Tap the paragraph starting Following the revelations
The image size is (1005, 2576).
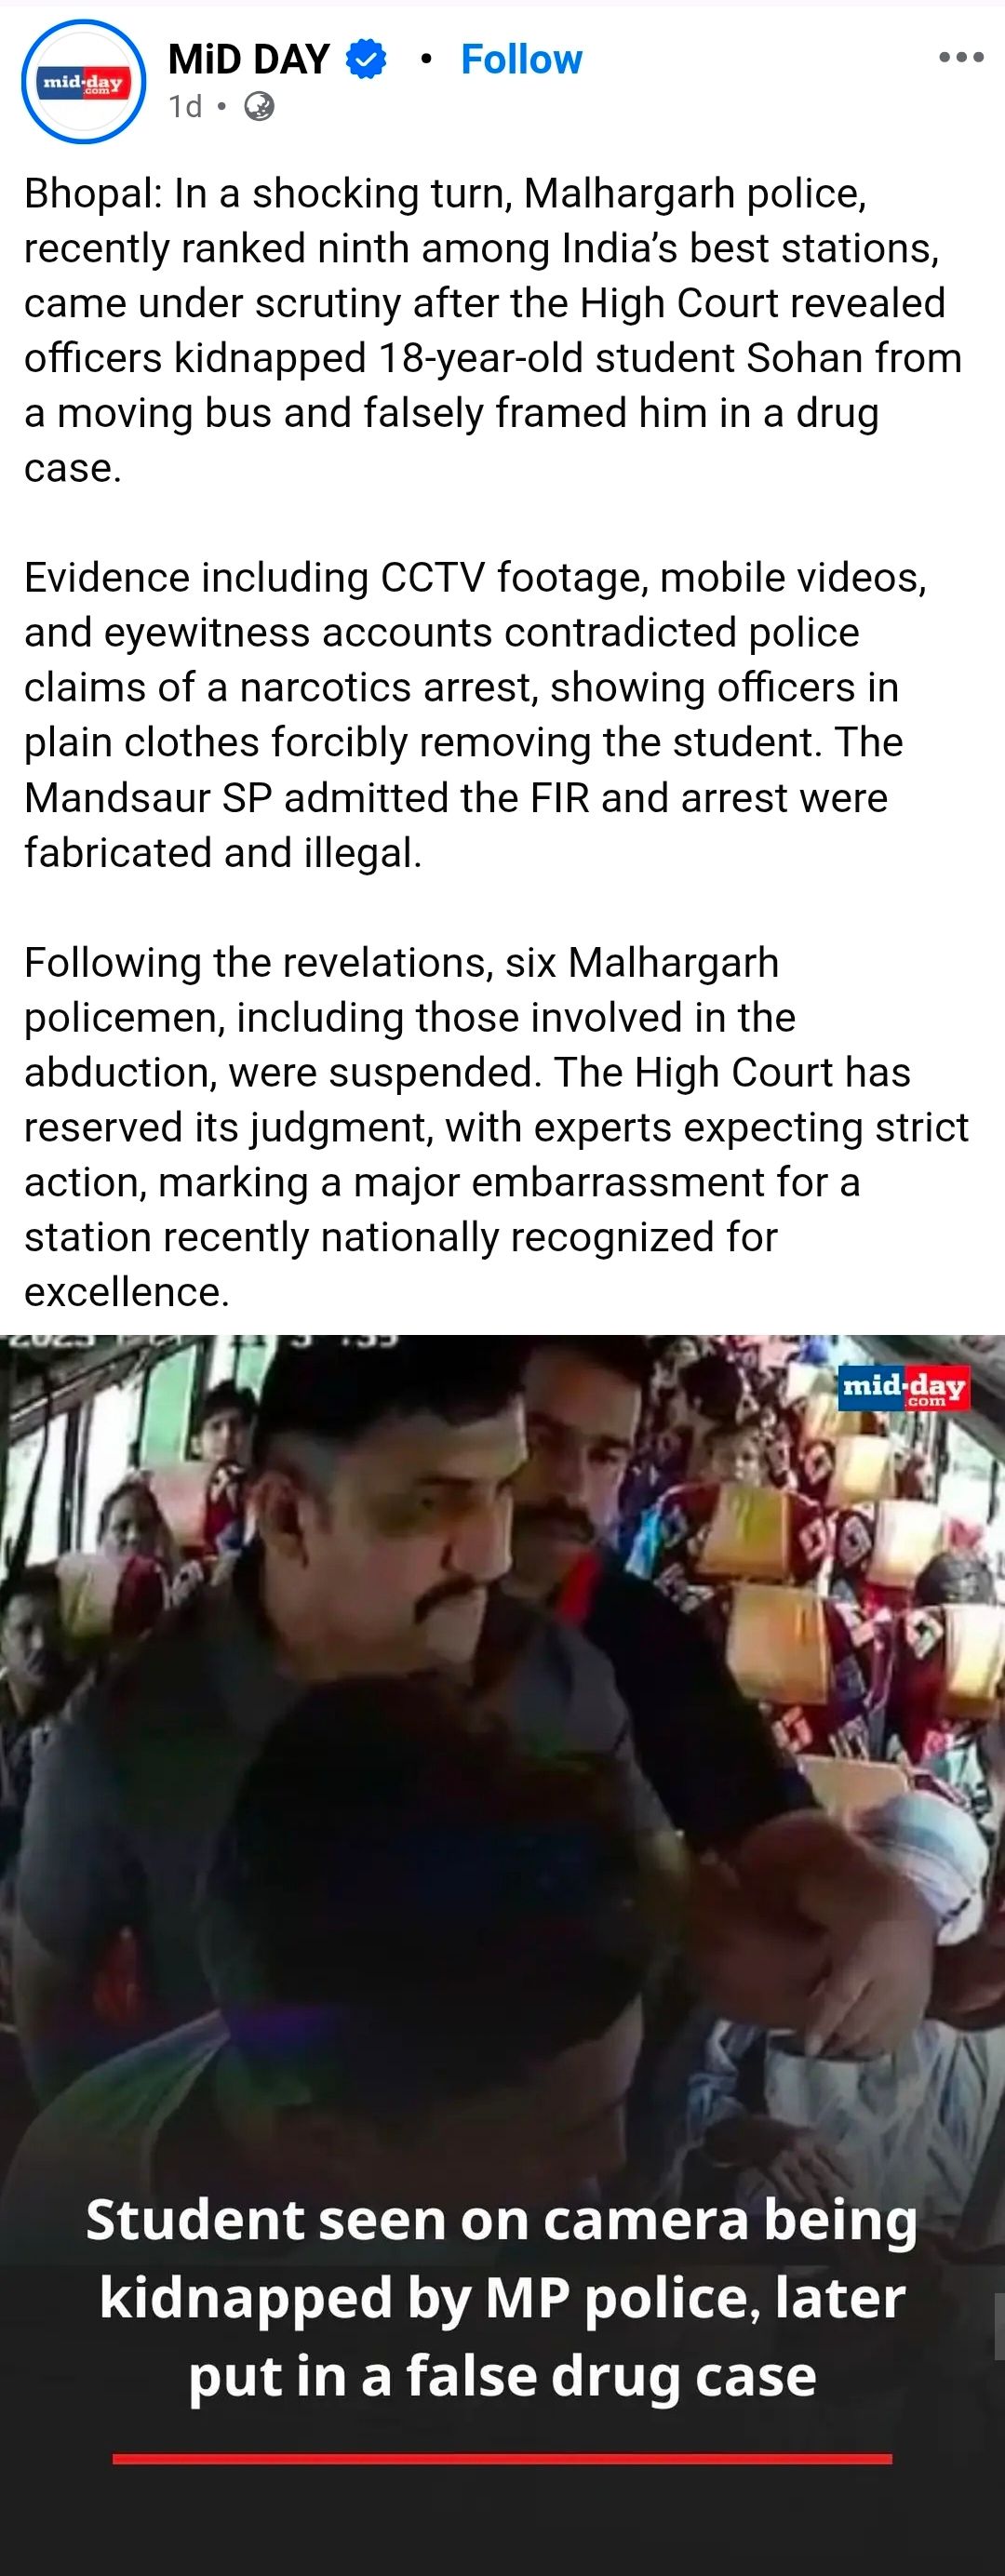coord(497,1127)
